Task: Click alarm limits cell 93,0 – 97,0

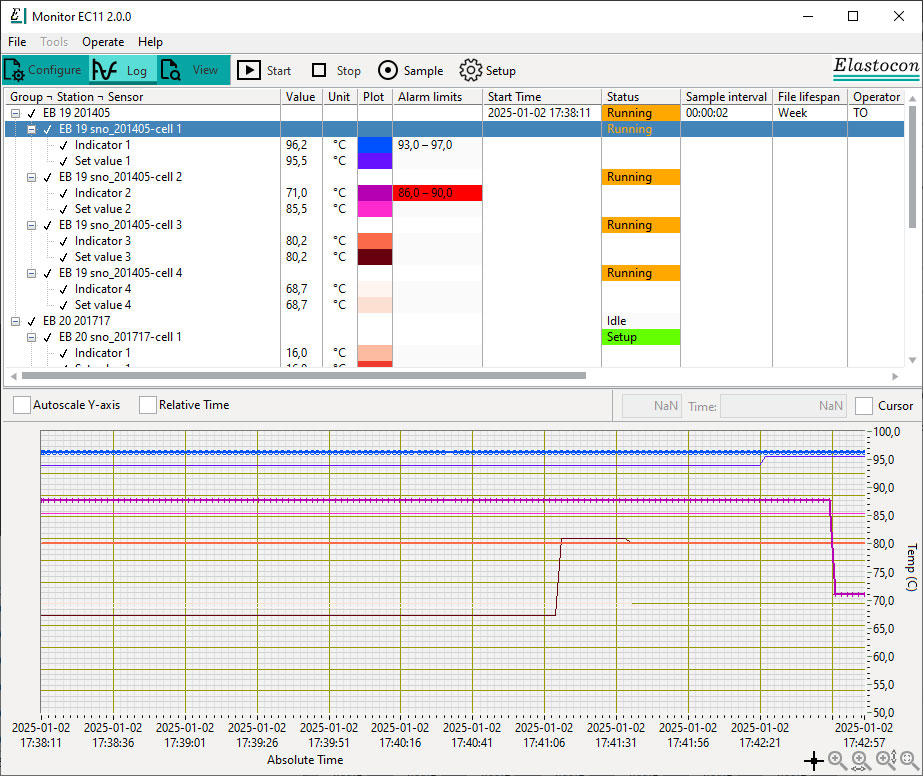Action: pos(437,145)
